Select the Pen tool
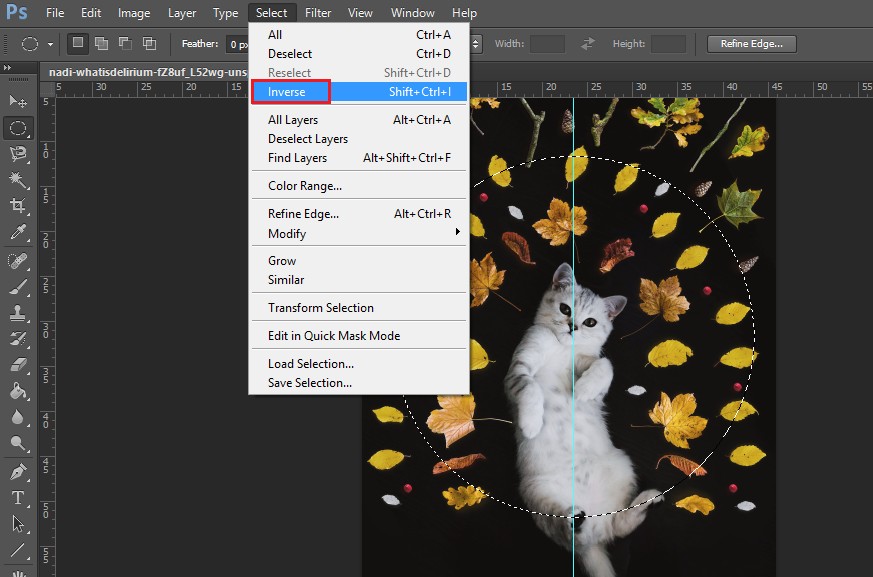873x577 pixels. tap(18, 472)
